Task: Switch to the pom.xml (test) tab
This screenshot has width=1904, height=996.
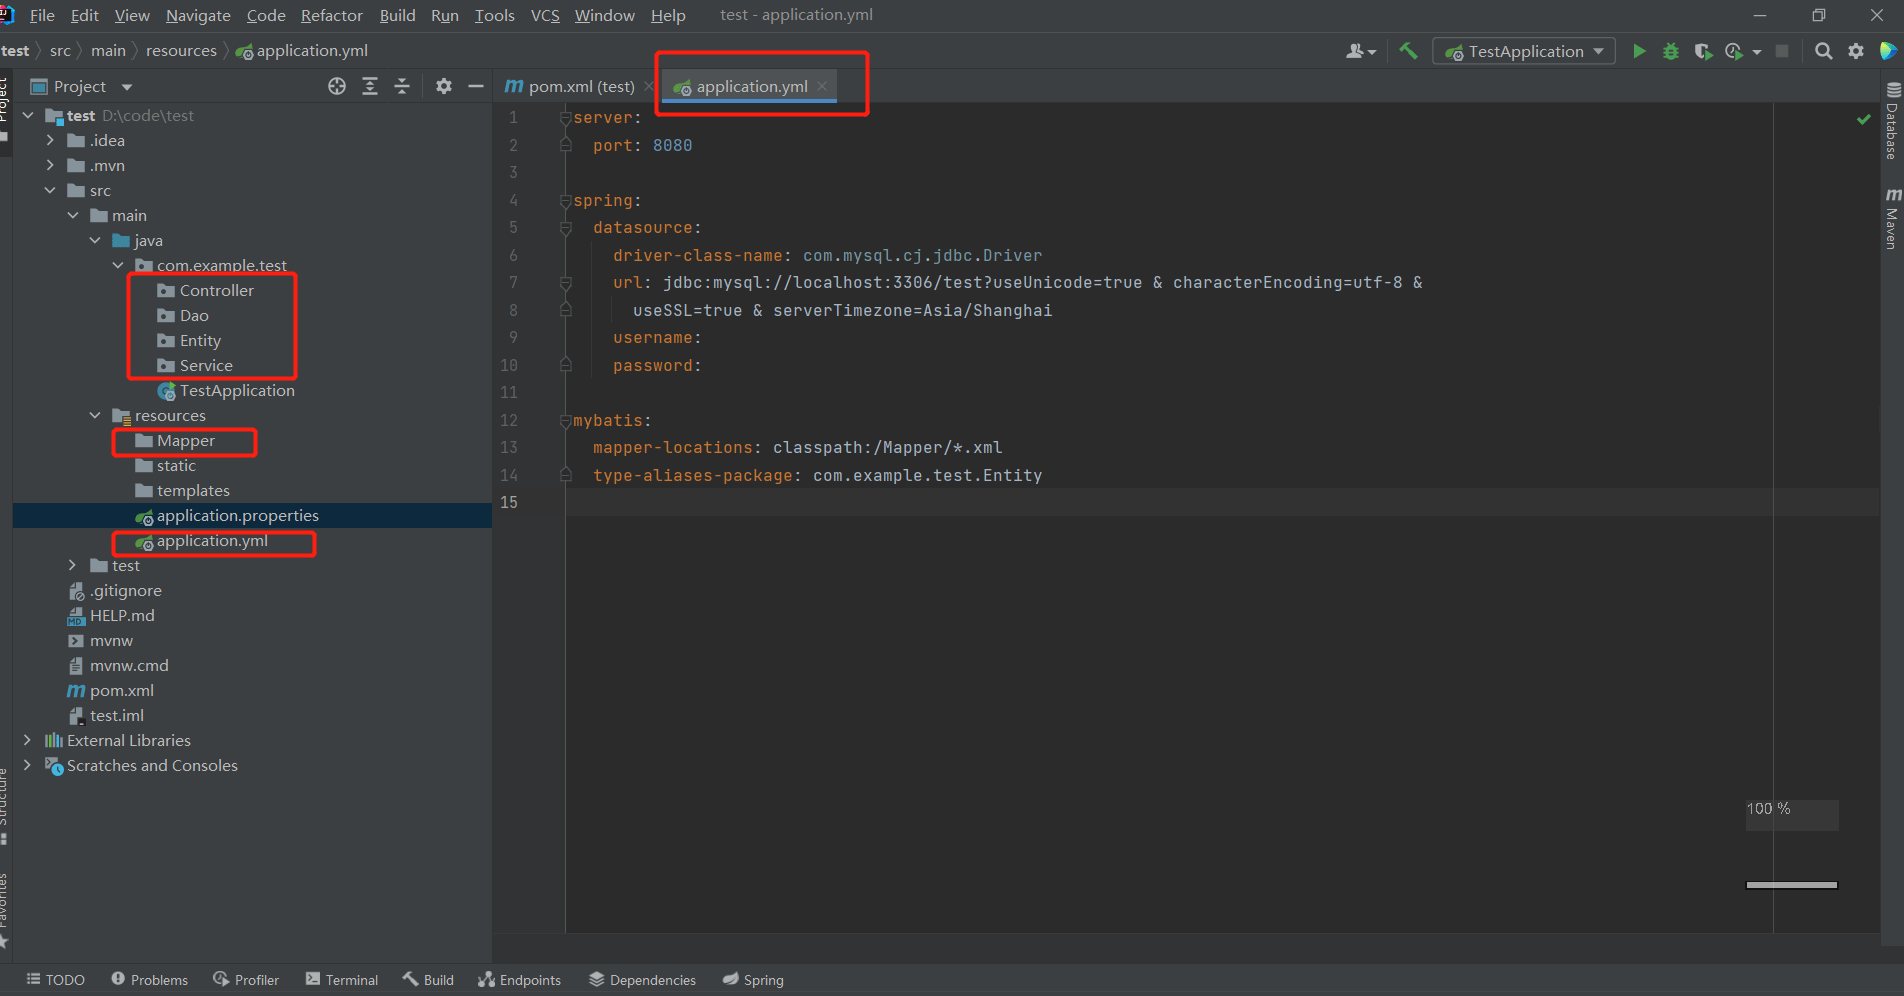Action: pyautogui.click(x=580, y=87)
